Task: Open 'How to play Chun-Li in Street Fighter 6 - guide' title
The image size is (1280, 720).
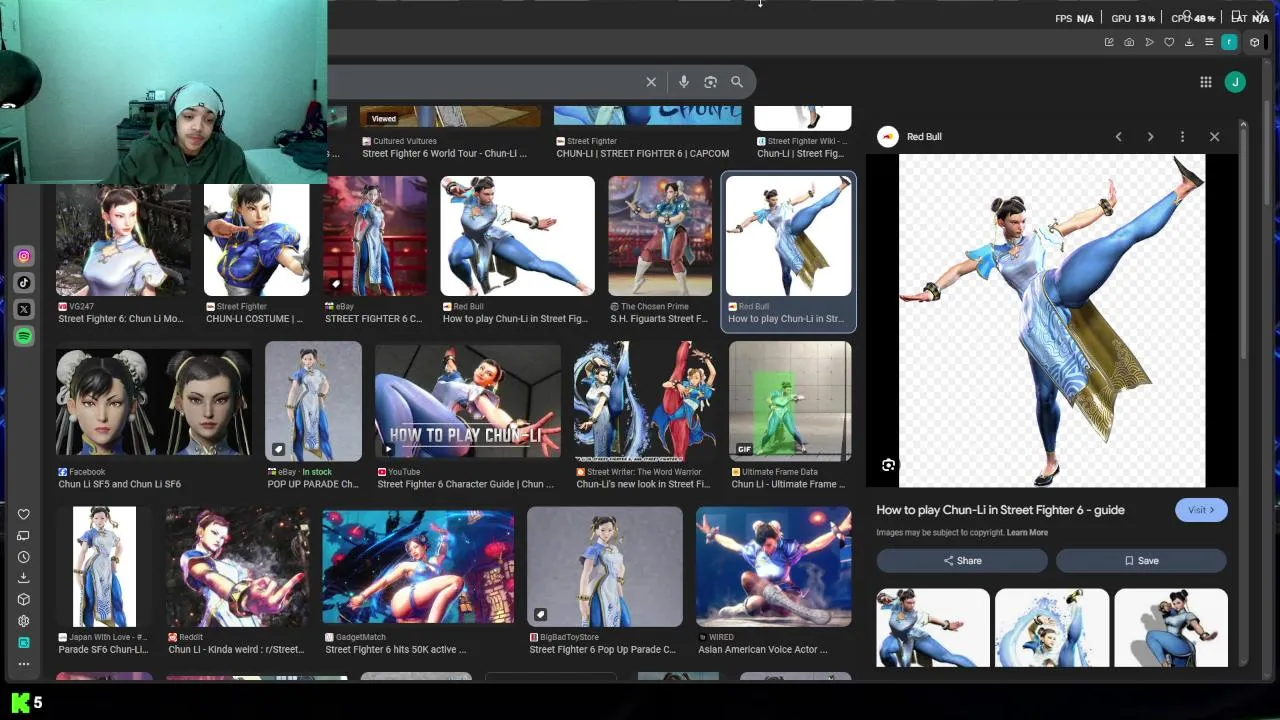Action: [1000, 510]
